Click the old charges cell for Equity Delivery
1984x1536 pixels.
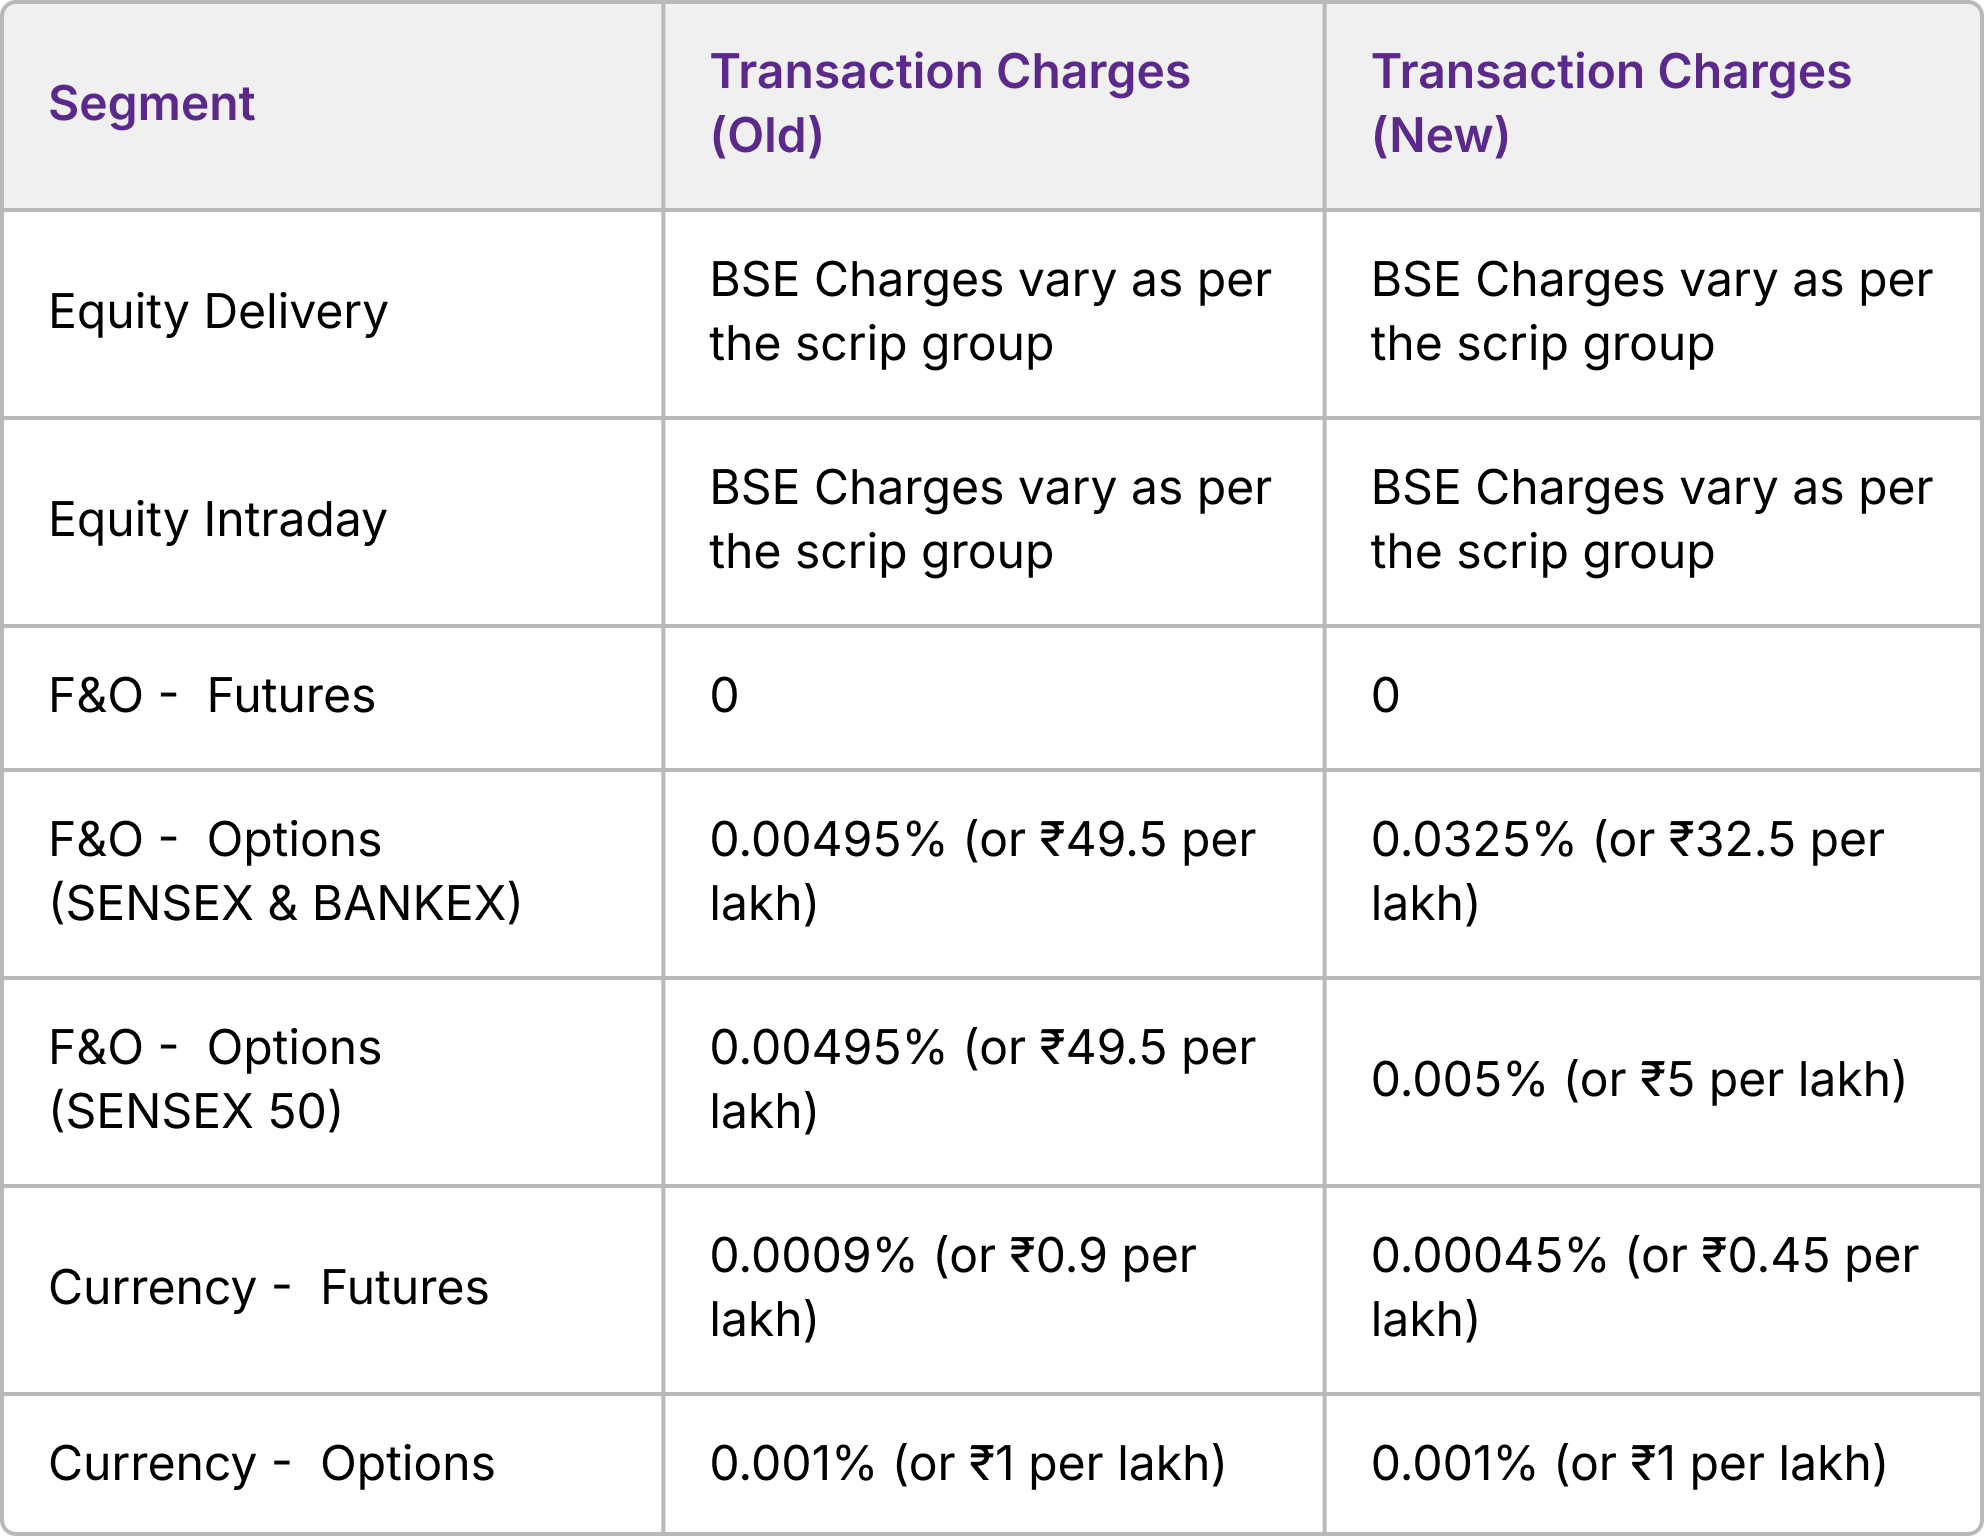click(990, 312)
